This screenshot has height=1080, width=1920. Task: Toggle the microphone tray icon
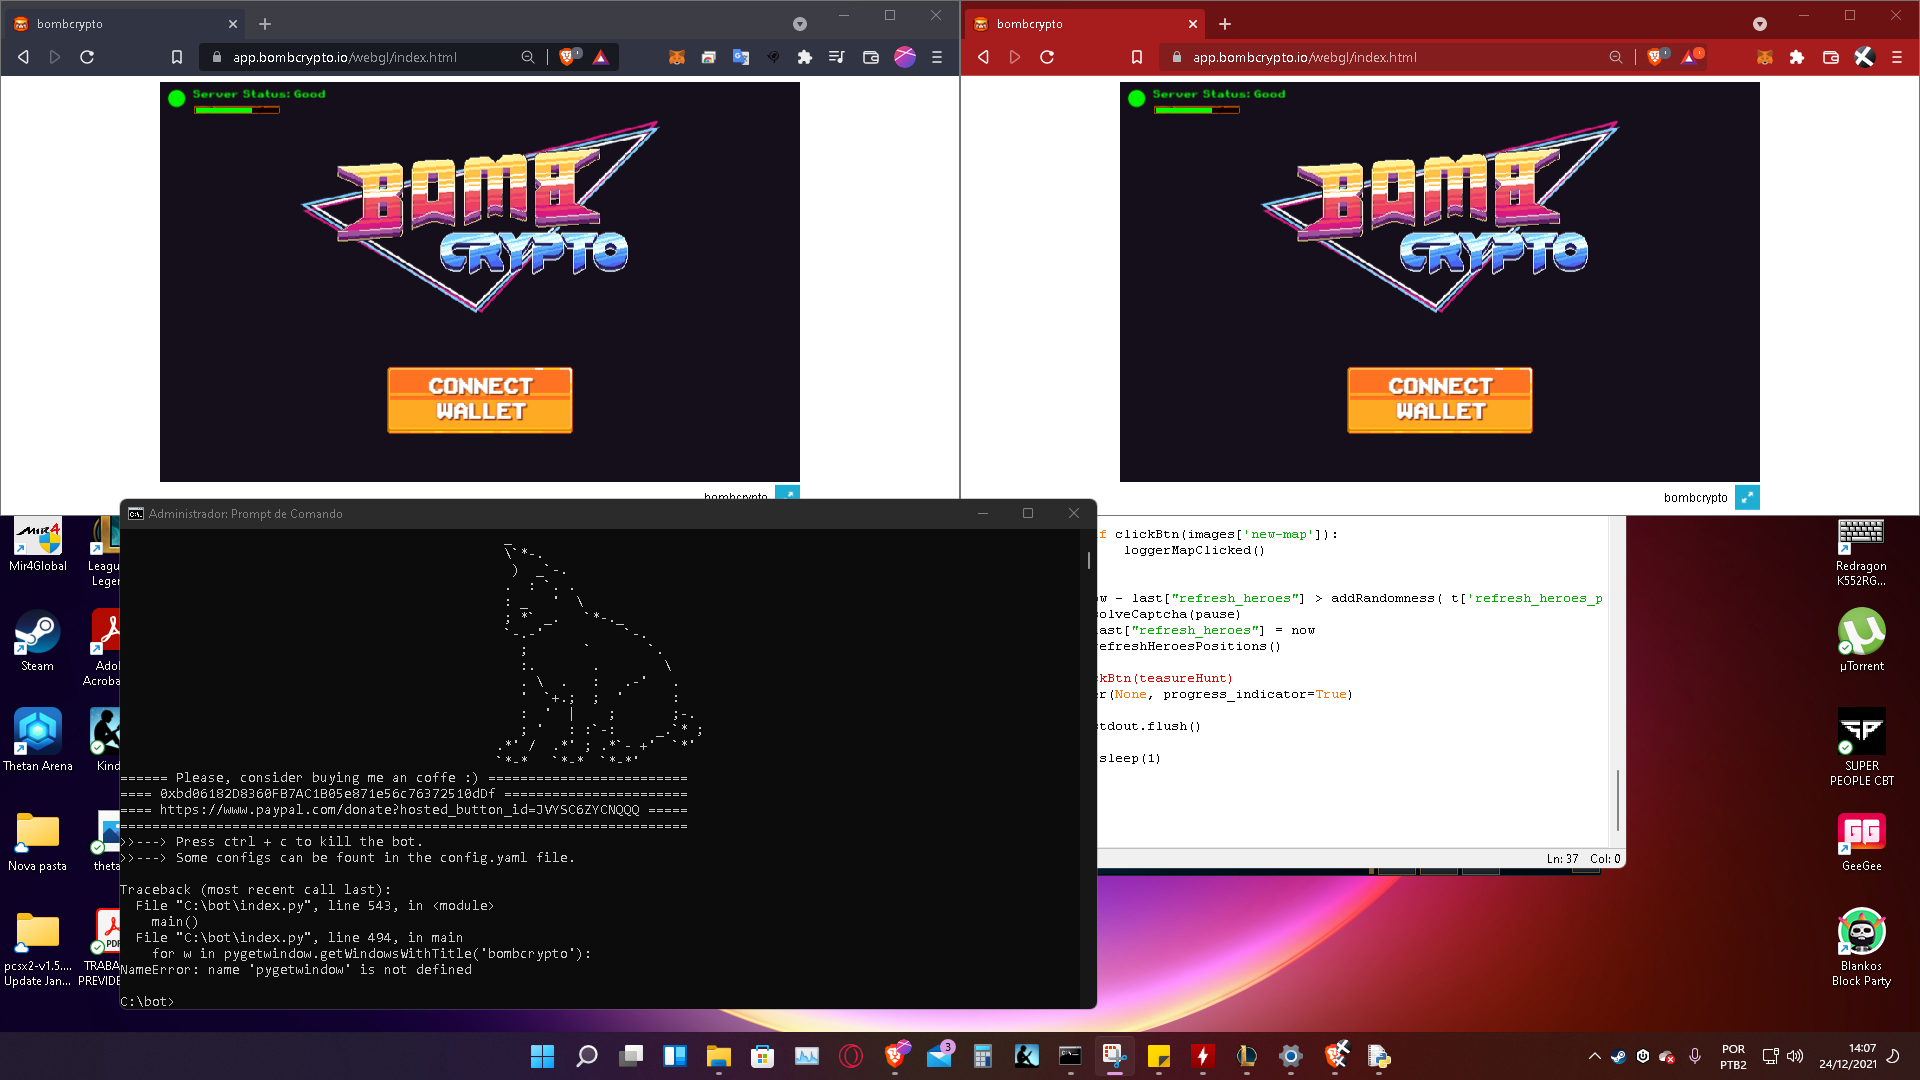[x=1695, y=1057]
